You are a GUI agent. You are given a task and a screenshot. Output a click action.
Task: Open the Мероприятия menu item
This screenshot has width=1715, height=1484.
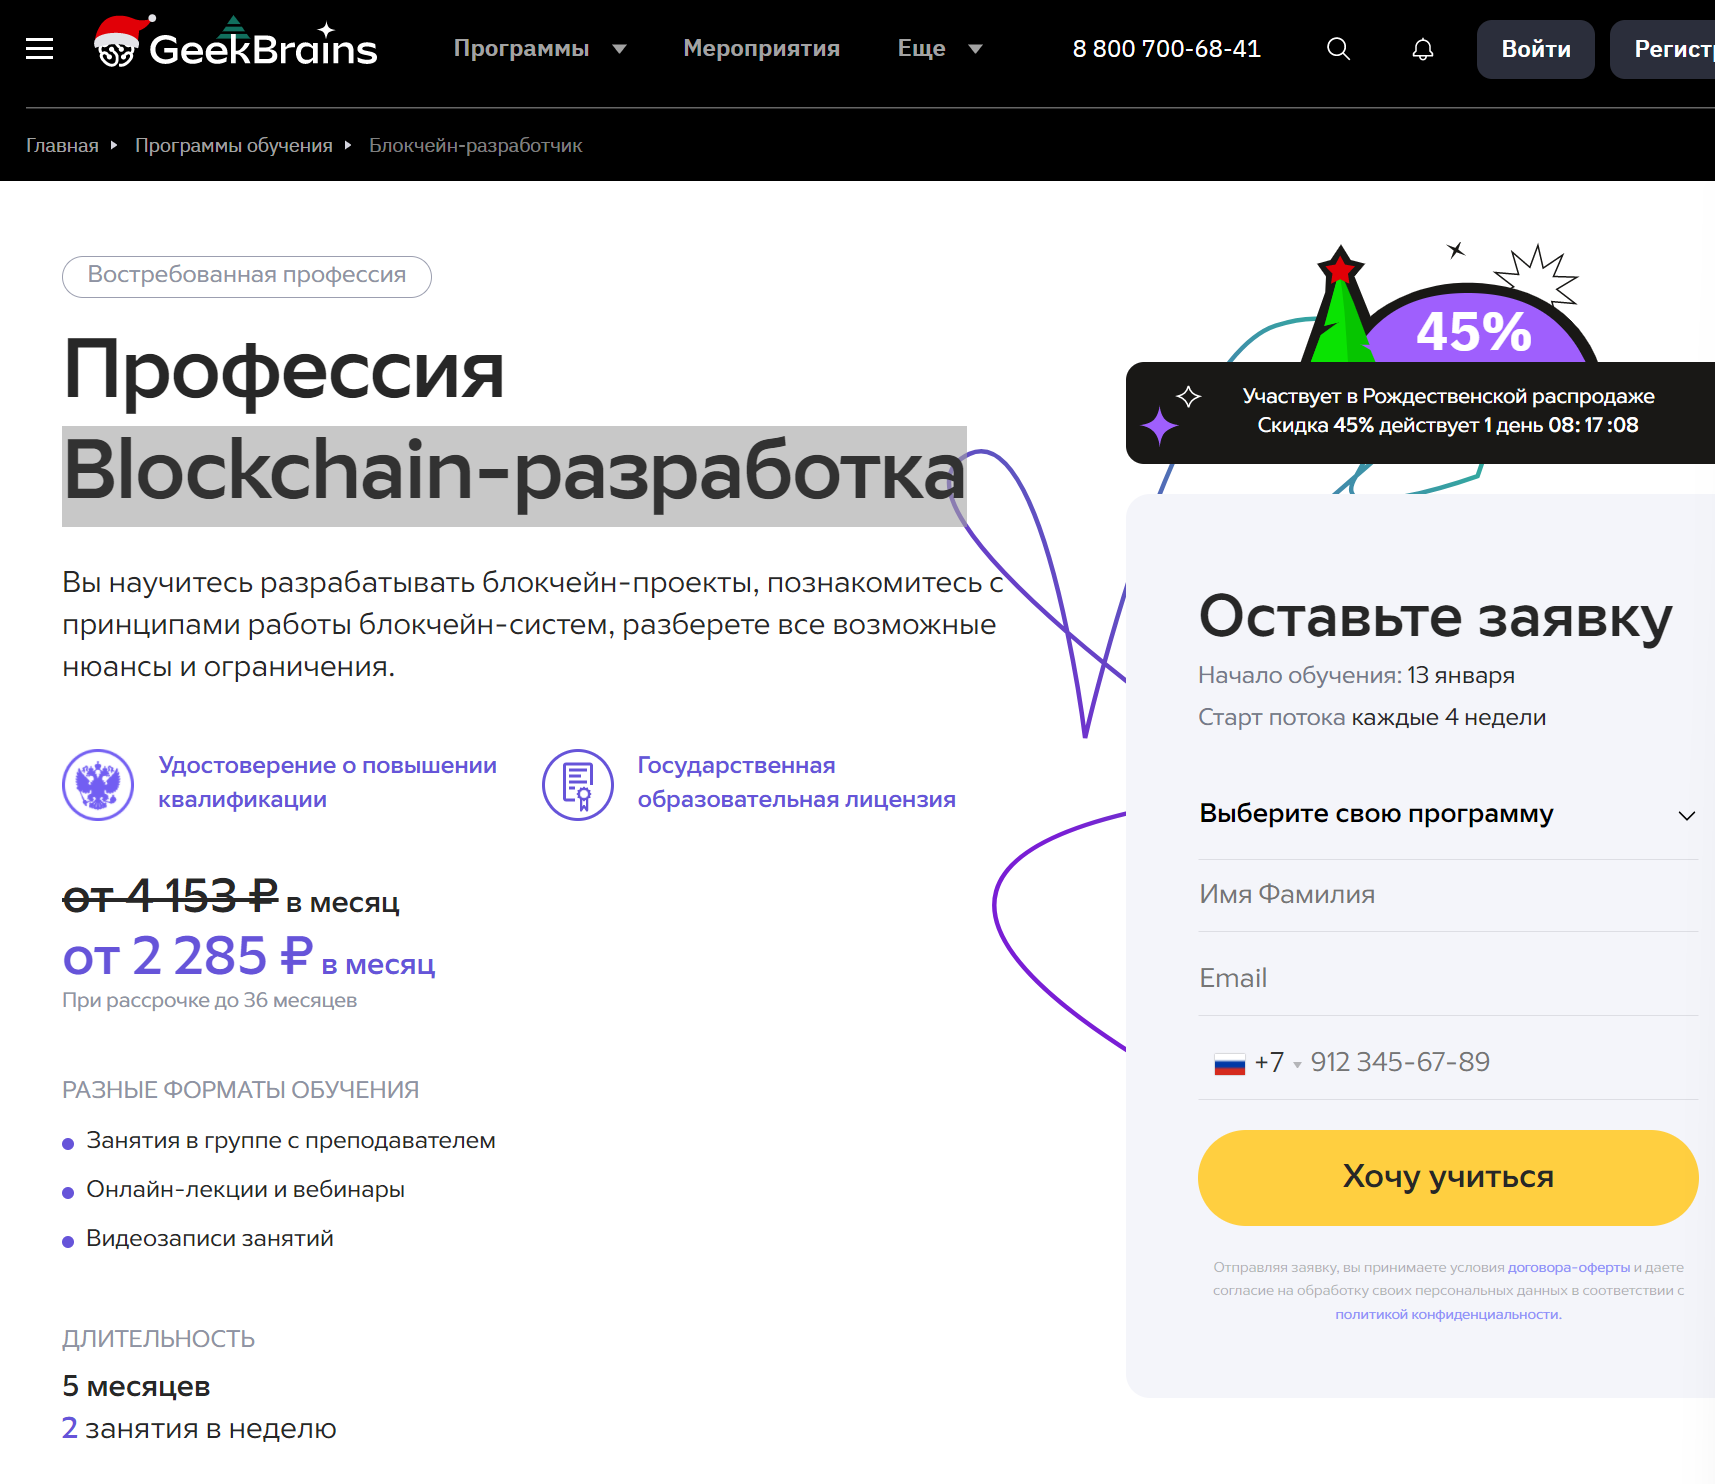(x=761, y=49)
